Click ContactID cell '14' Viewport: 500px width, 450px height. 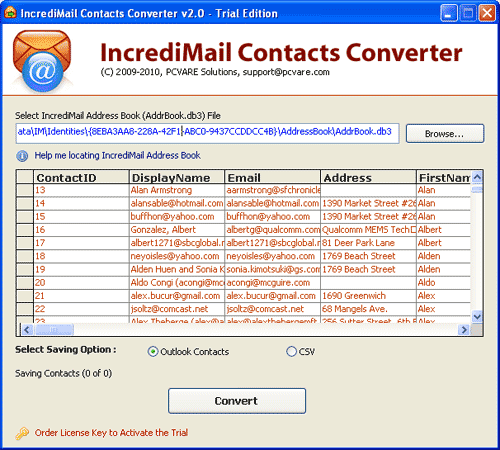(x=81, y=203)
